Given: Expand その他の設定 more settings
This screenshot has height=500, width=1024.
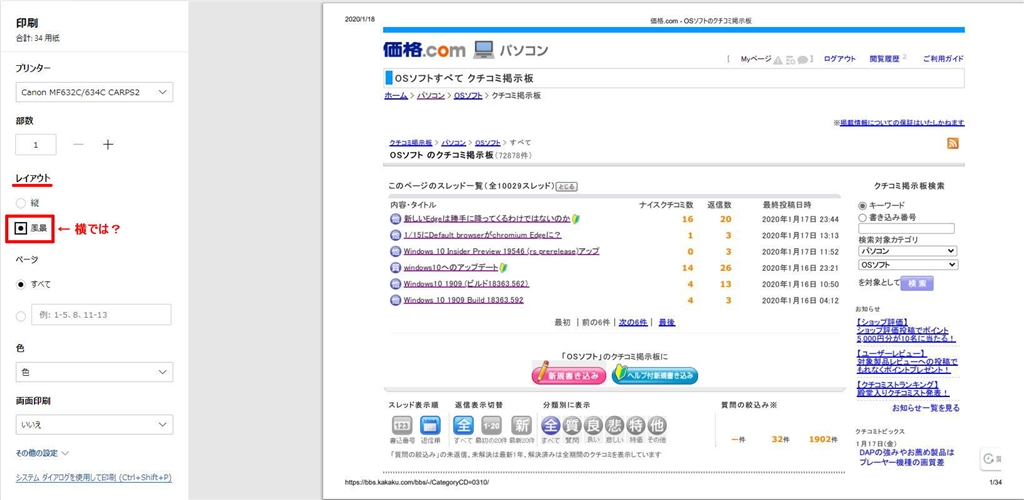Looking at the screenshot, I should tap(42, 452).
